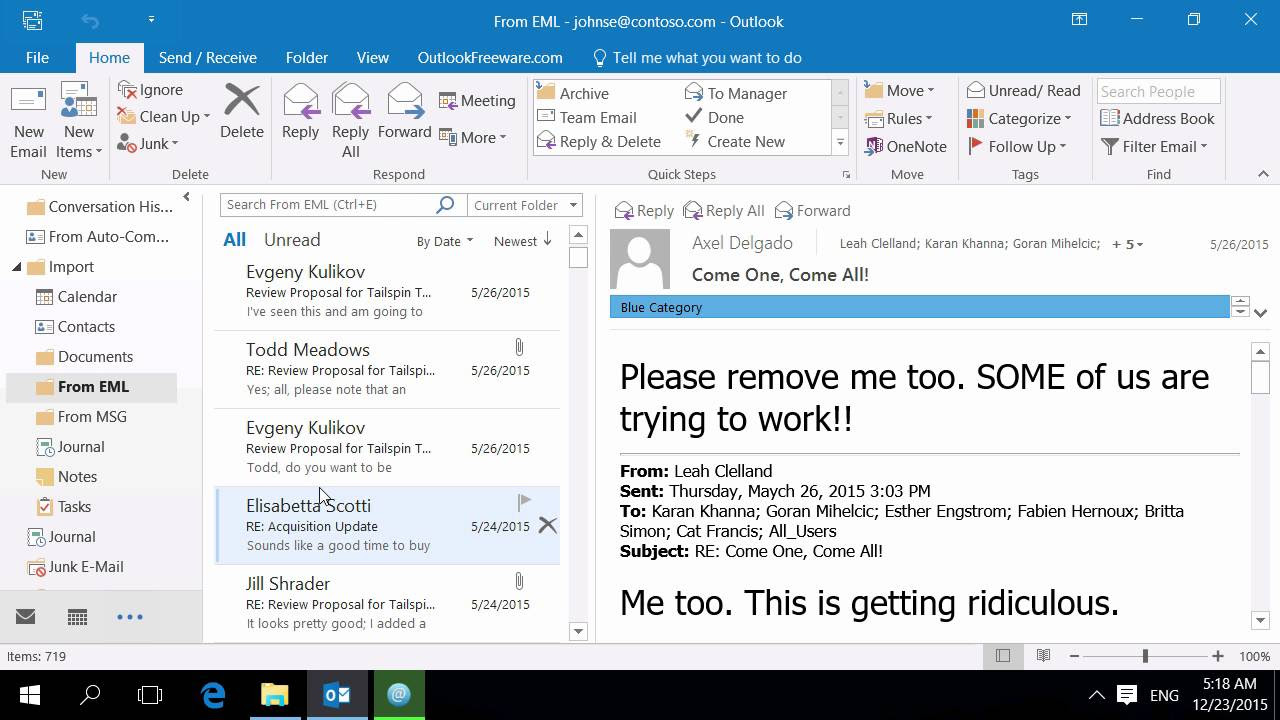This screenshot has width=1280, height=720.
Task: Open the File menu
Action: (37, 58)
